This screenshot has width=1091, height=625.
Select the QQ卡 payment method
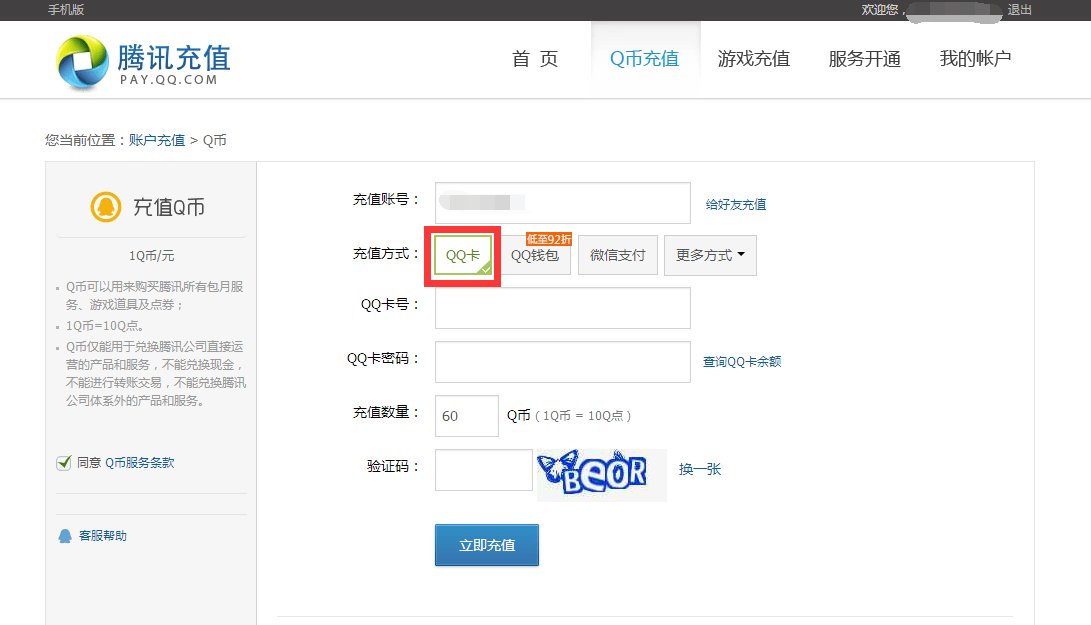tap(463, 255)
